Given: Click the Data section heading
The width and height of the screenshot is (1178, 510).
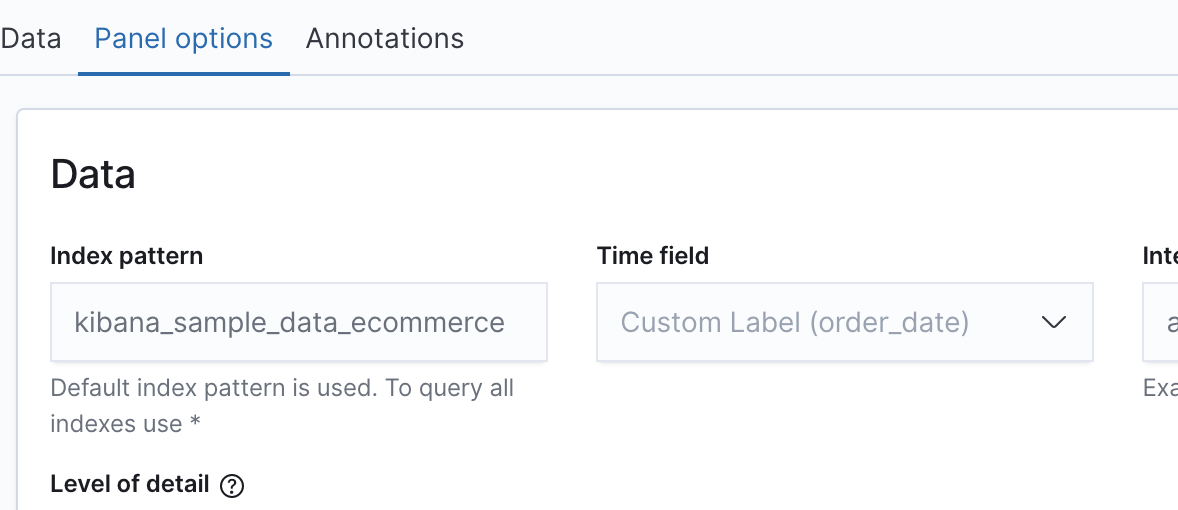Looking at the screenshot, I should [x=93, y=175].
